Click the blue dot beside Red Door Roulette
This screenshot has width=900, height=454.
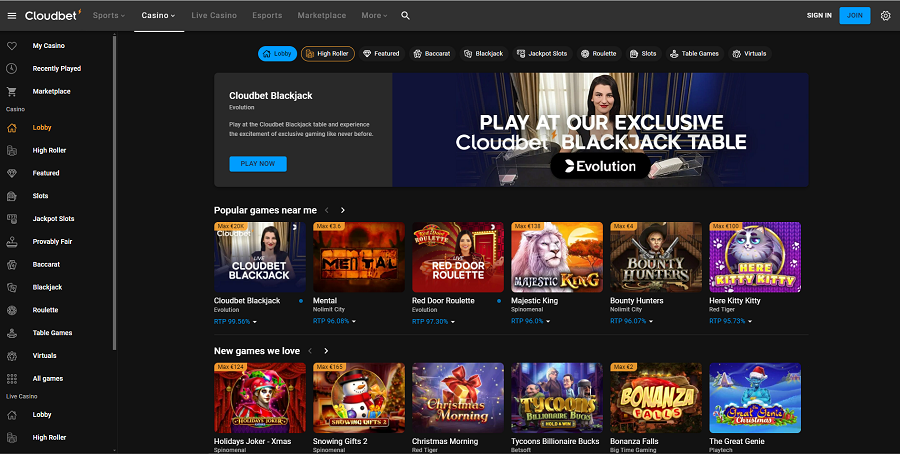click(x=499, y=301)
